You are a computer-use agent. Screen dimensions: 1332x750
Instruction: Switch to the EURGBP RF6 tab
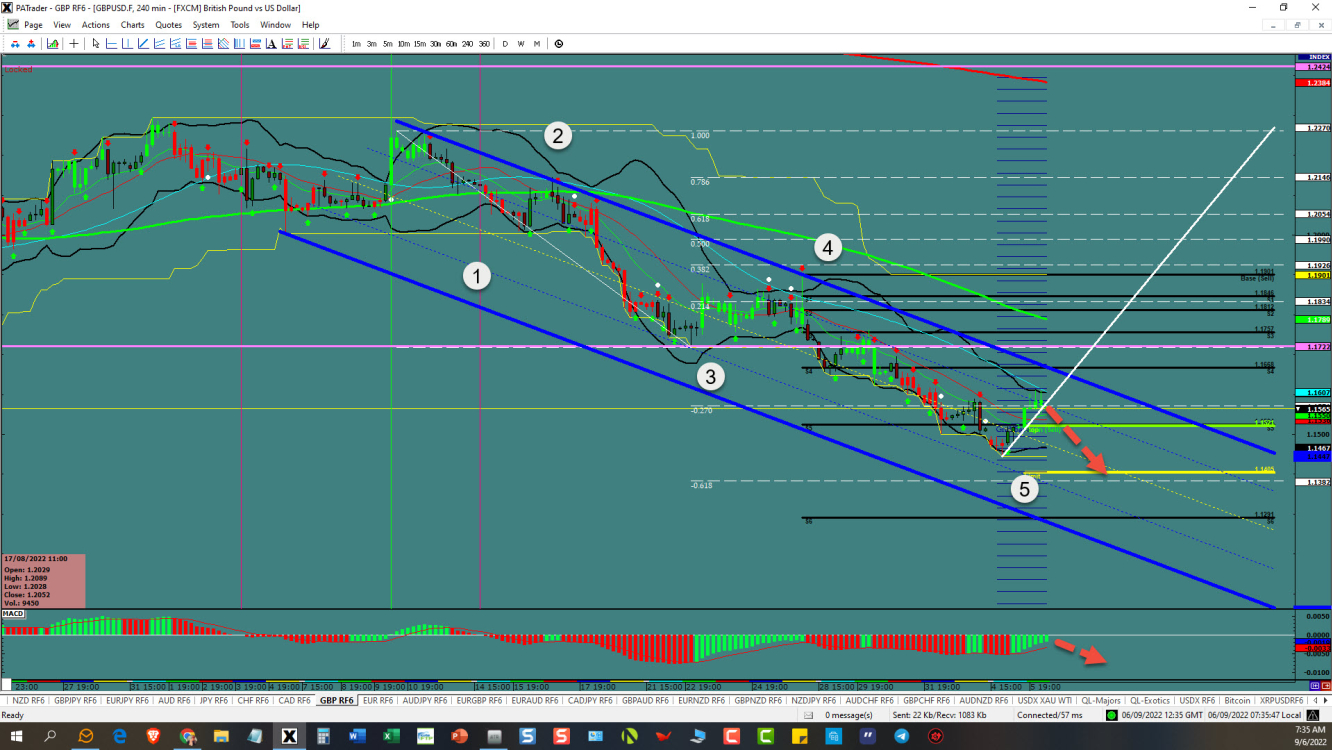point(479,700)
